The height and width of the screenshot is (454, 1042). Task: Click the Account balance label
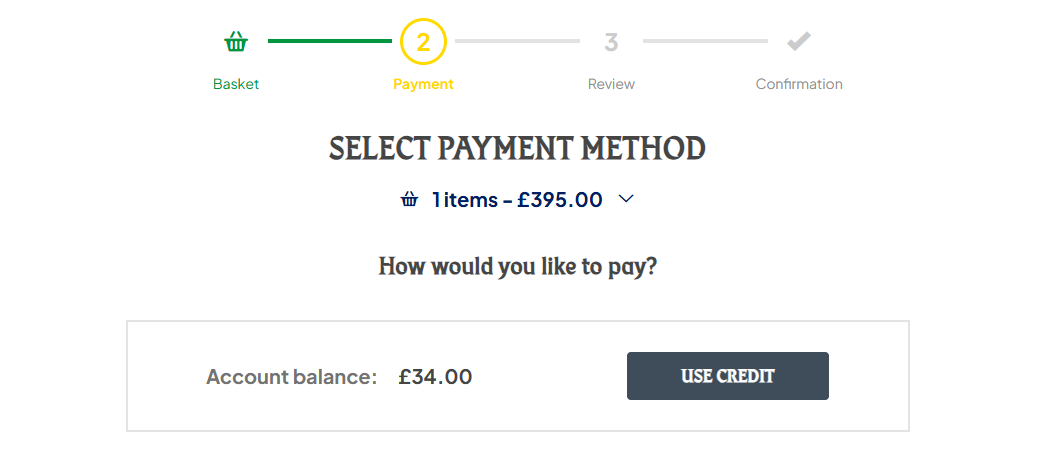[x=292, y=377]
